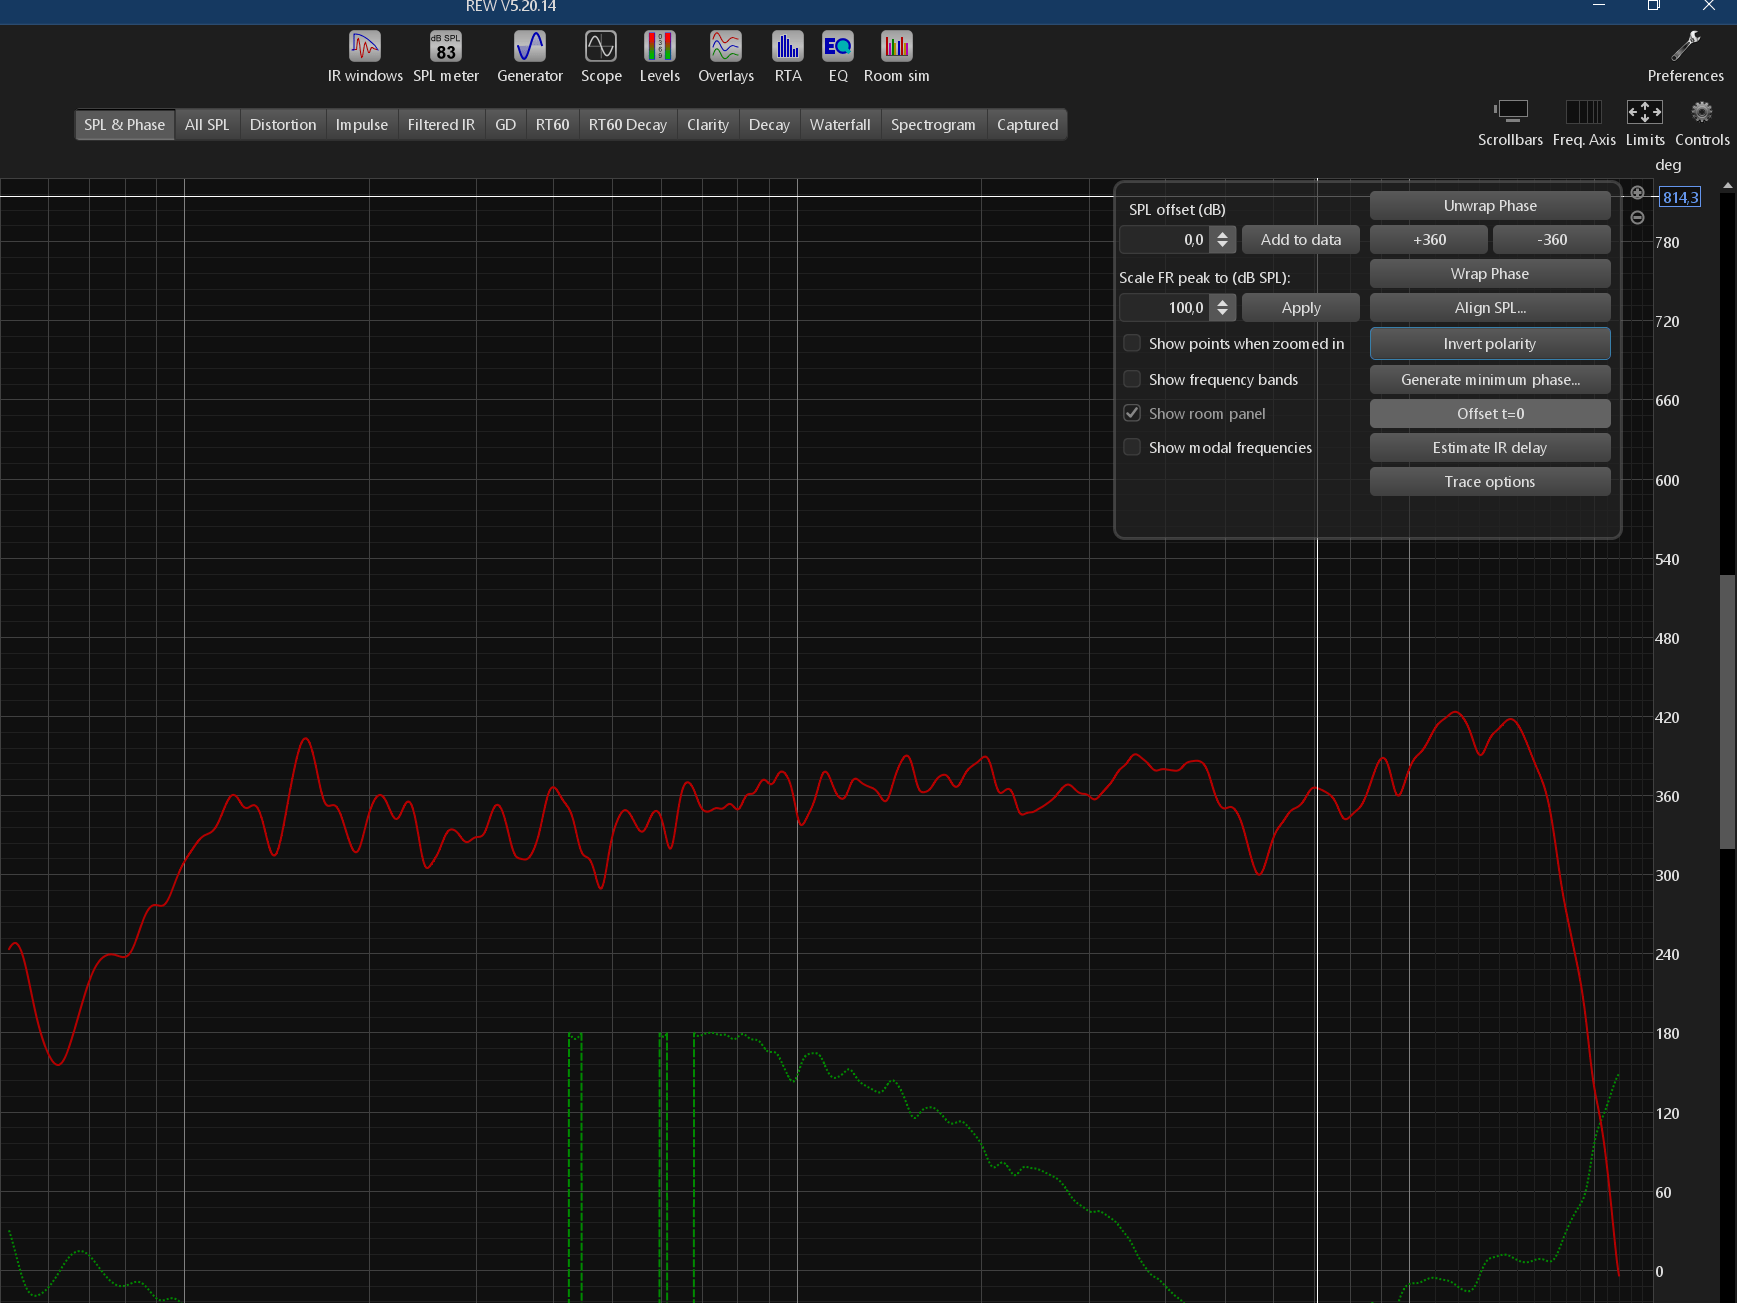This screenshot has width=1737, height=1303.
Task: Open the Levels tool
Action: click(660, 57)
